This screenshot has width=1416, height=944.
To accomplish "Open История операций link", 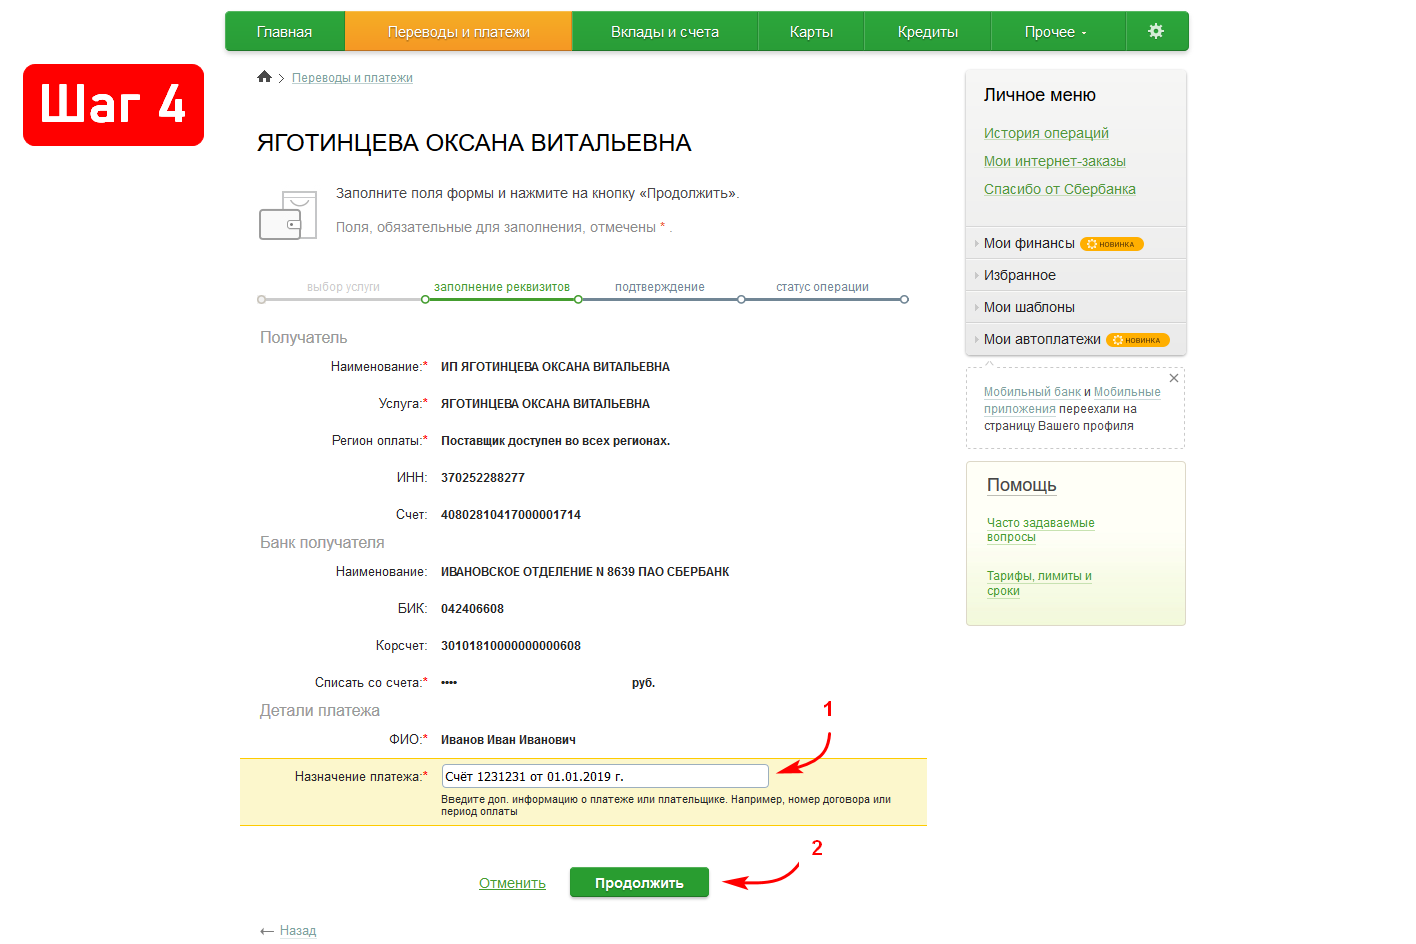I will click(x=1046, y=133).
